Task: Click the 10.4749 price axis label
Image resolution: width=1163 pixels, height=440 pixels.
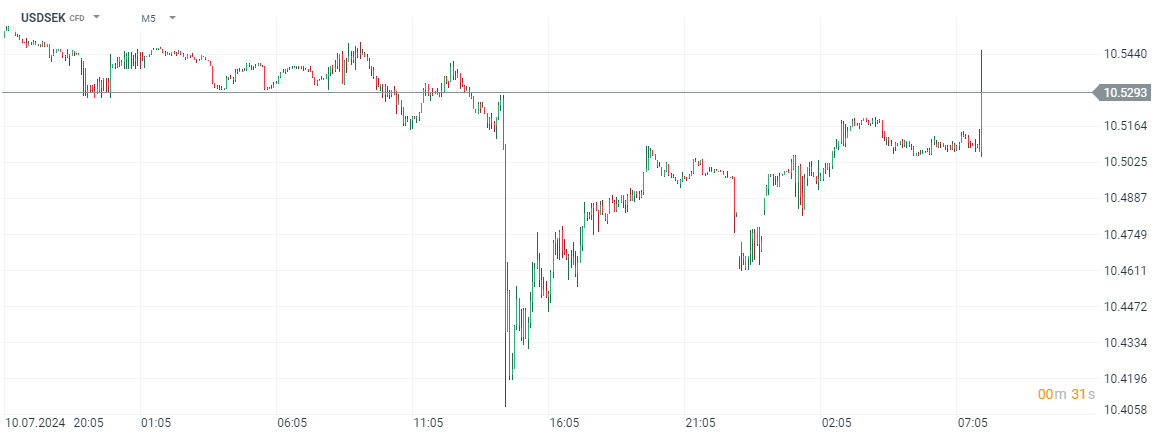Action: [x=1126, y=235]
